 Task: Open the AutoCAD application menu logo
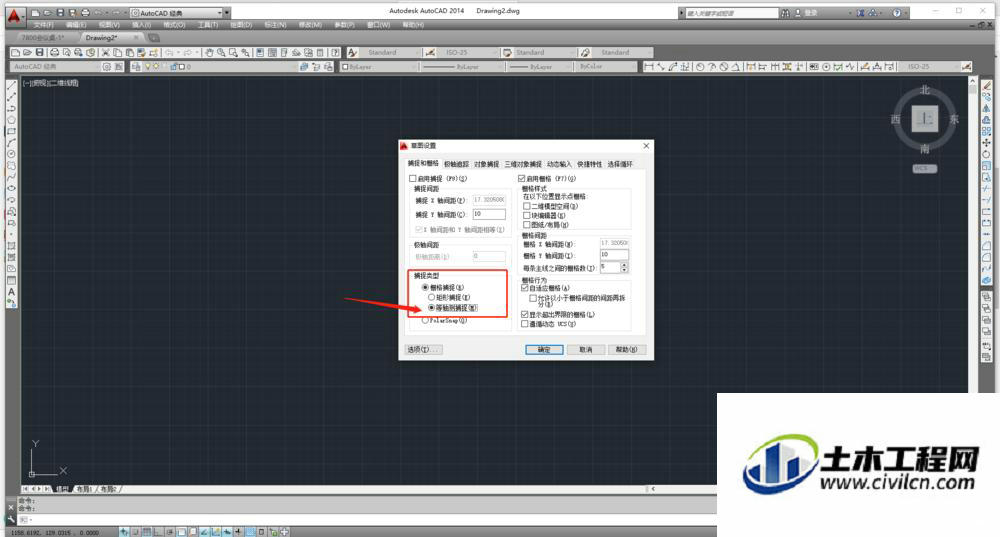[x=14, y=16]
